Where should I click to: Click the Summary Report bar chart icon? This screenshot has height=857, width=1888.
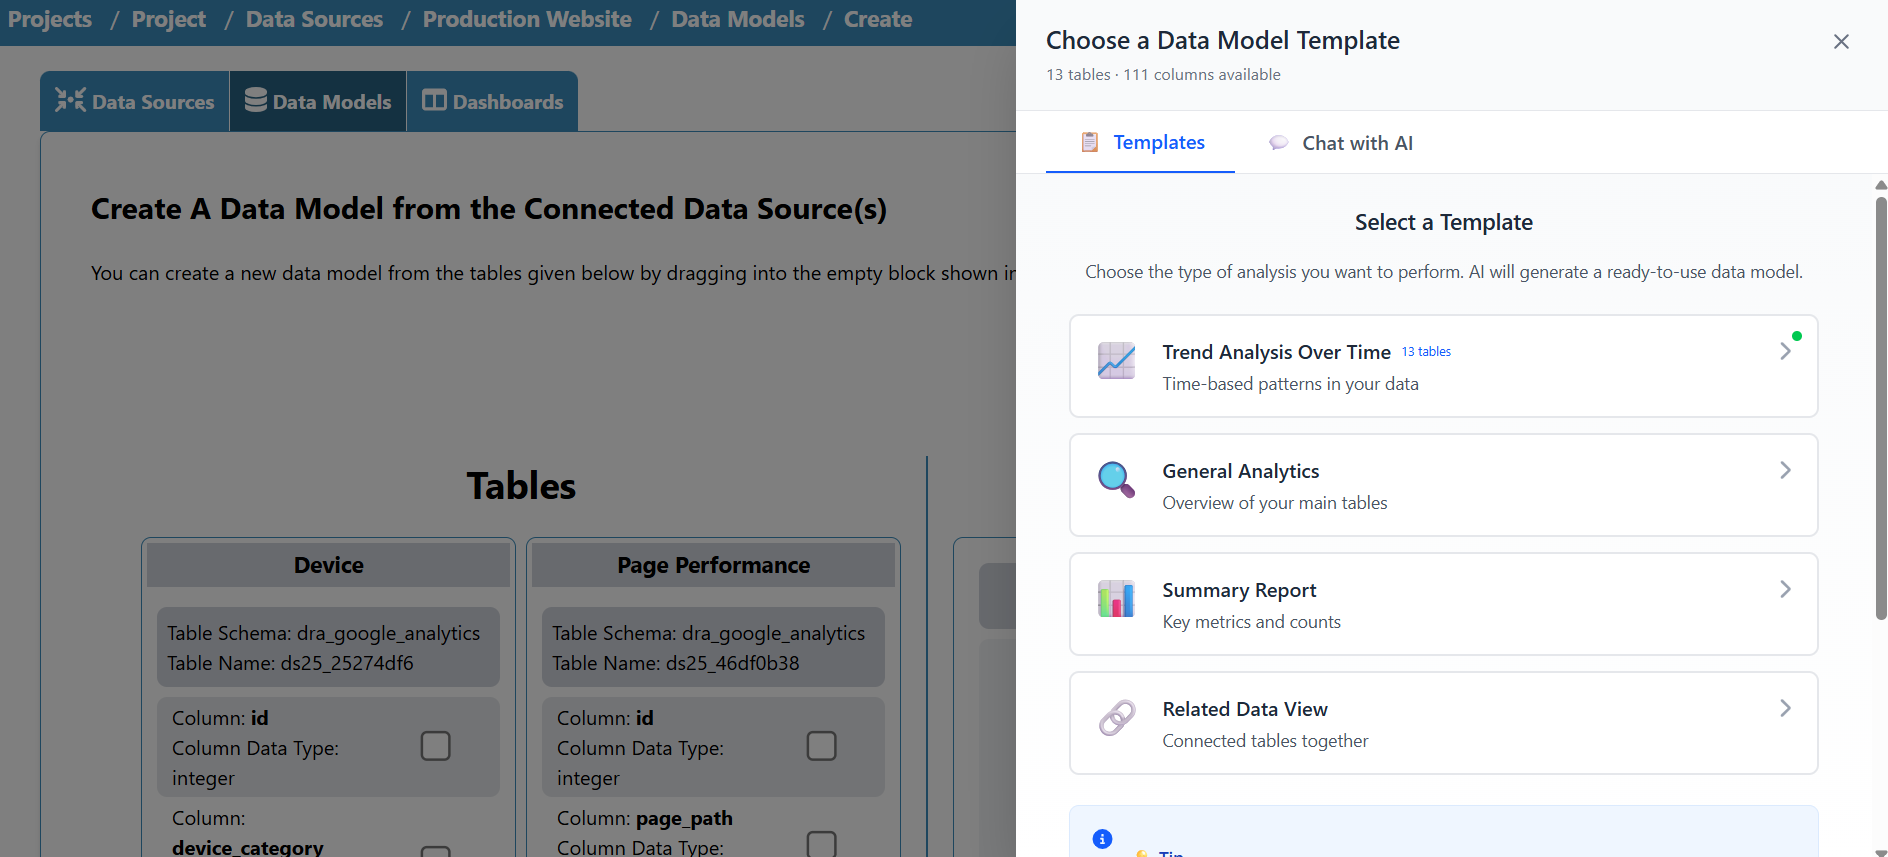(x=1116, y=599)
